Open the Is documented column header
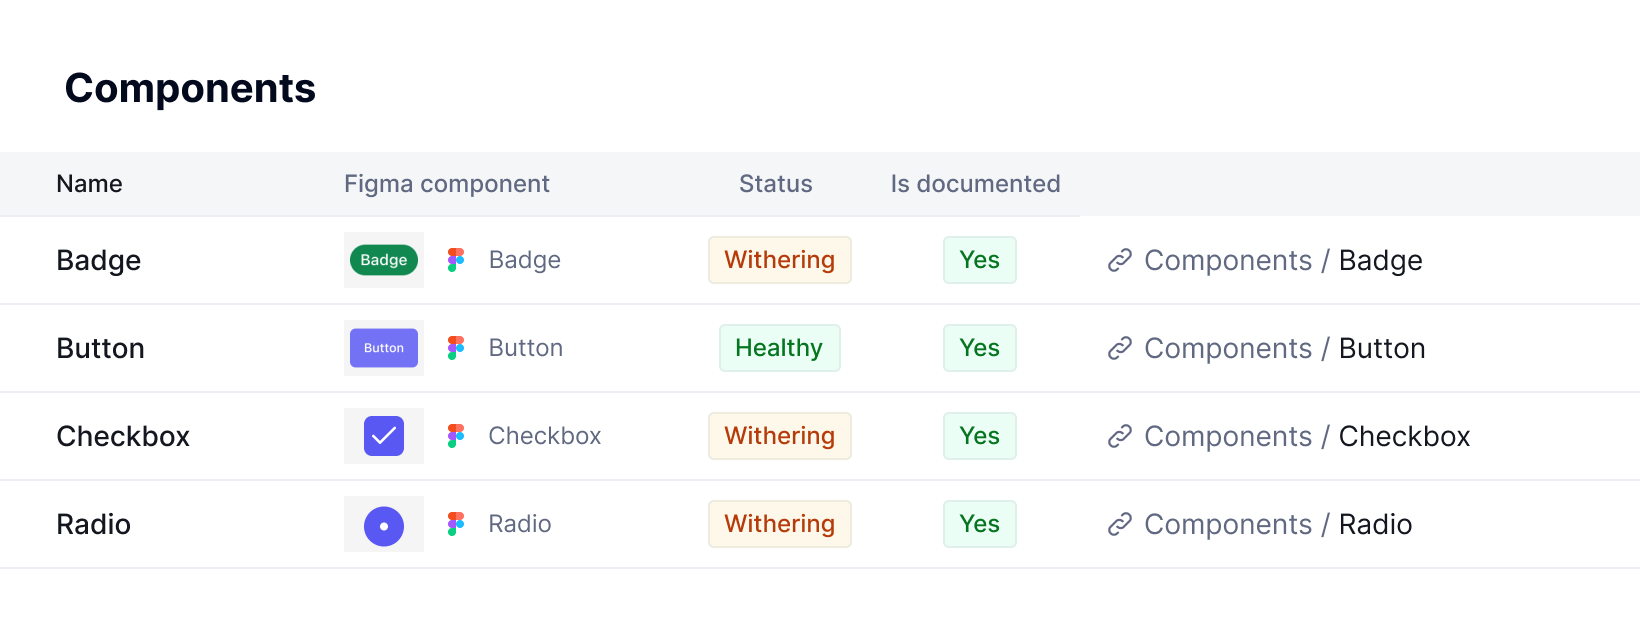This screenshot has height=632, width=1640. click(975, 184)
